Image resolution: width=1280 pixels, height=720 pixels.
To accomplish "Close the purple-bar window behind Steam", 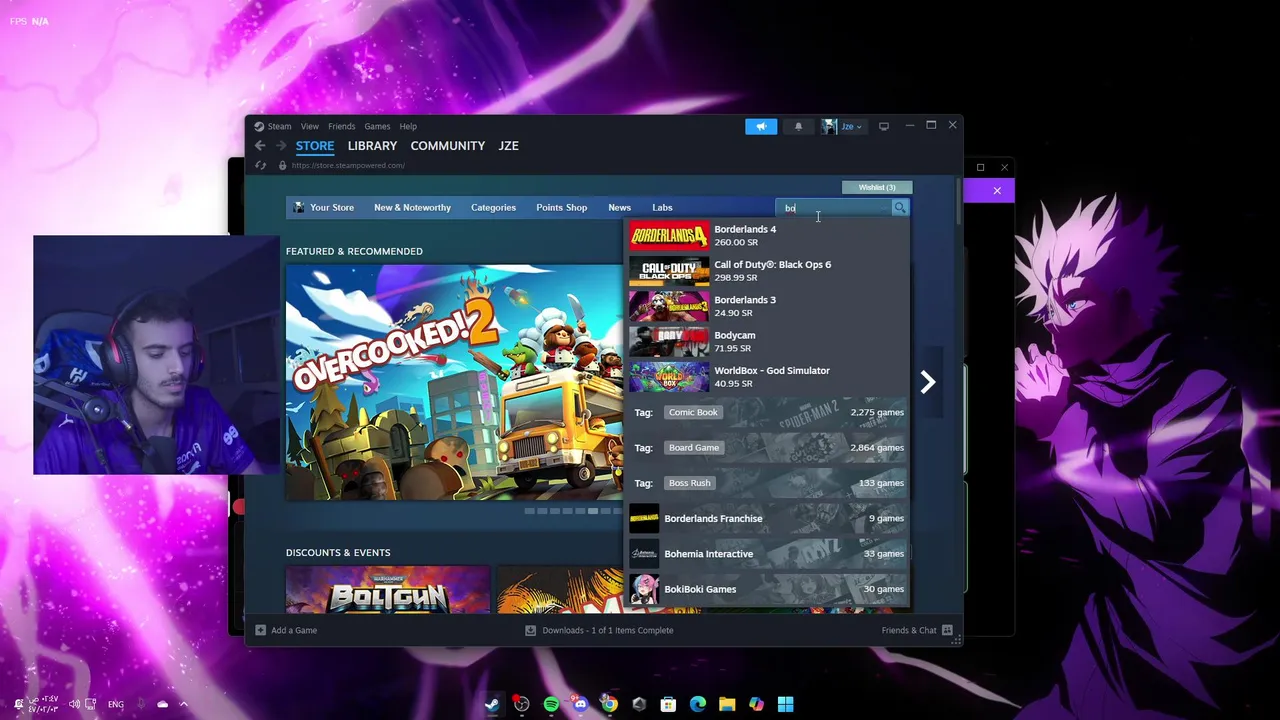I will tap(997, 190).
